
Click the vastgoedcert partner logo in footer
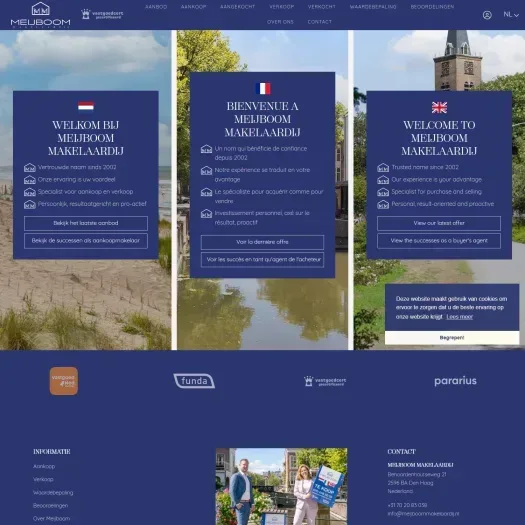[325, 381]
